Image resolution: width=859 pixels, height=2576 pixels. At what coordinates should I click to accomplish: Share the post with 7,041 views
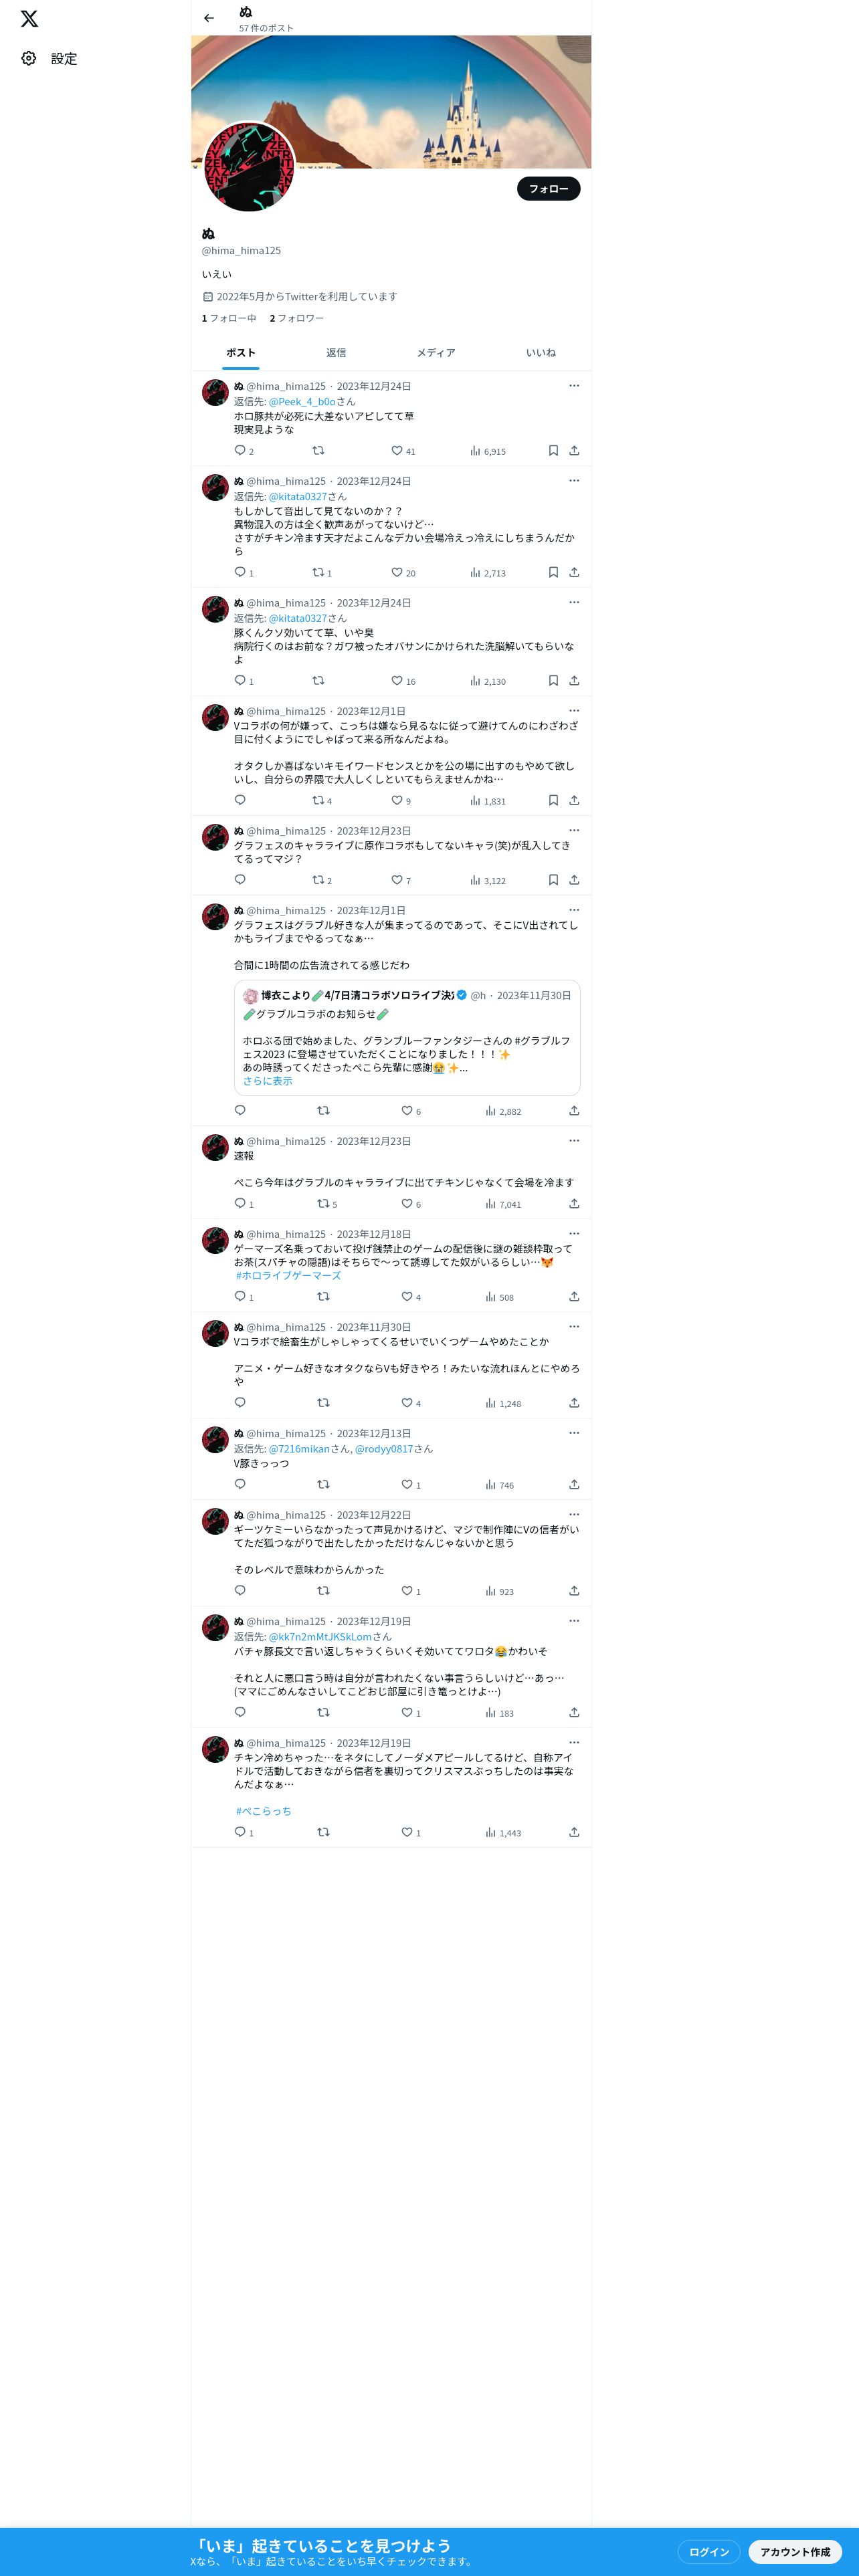point(574,1204)
